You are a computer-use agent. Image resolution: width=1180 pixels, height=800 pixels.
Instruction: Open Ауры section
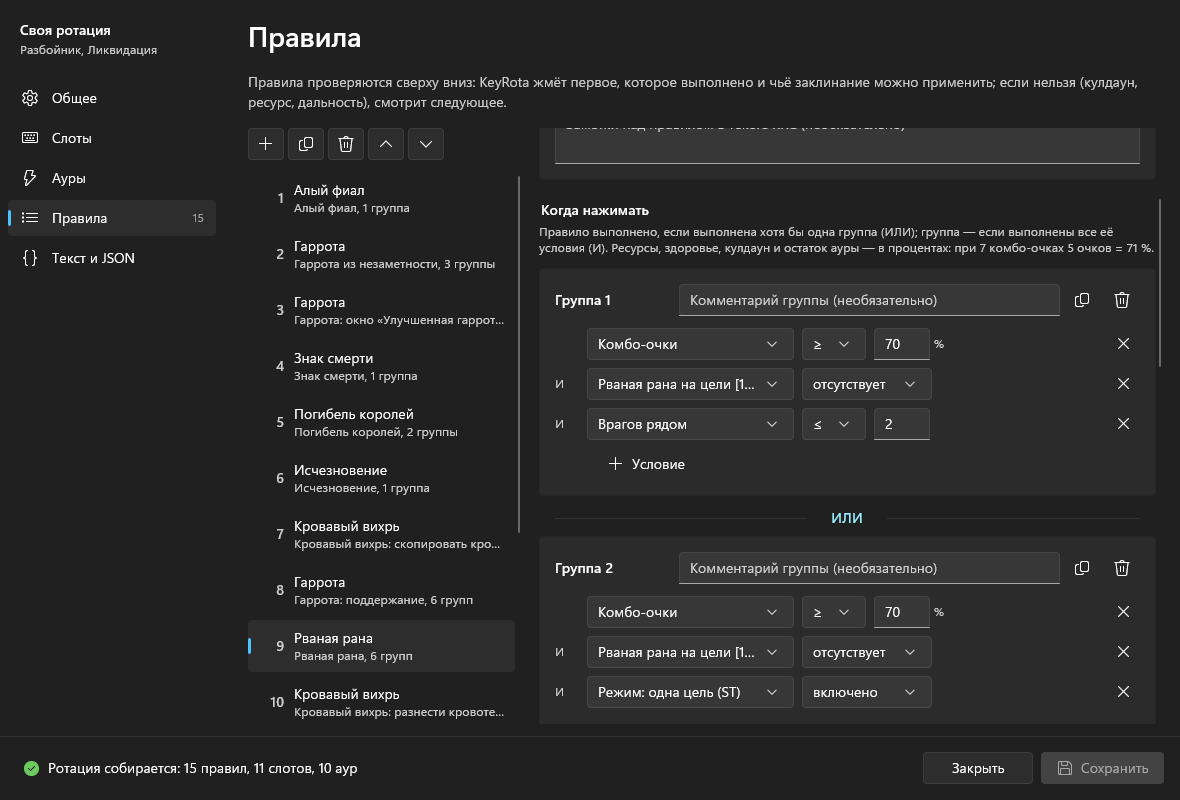click(x=112, y=178)
